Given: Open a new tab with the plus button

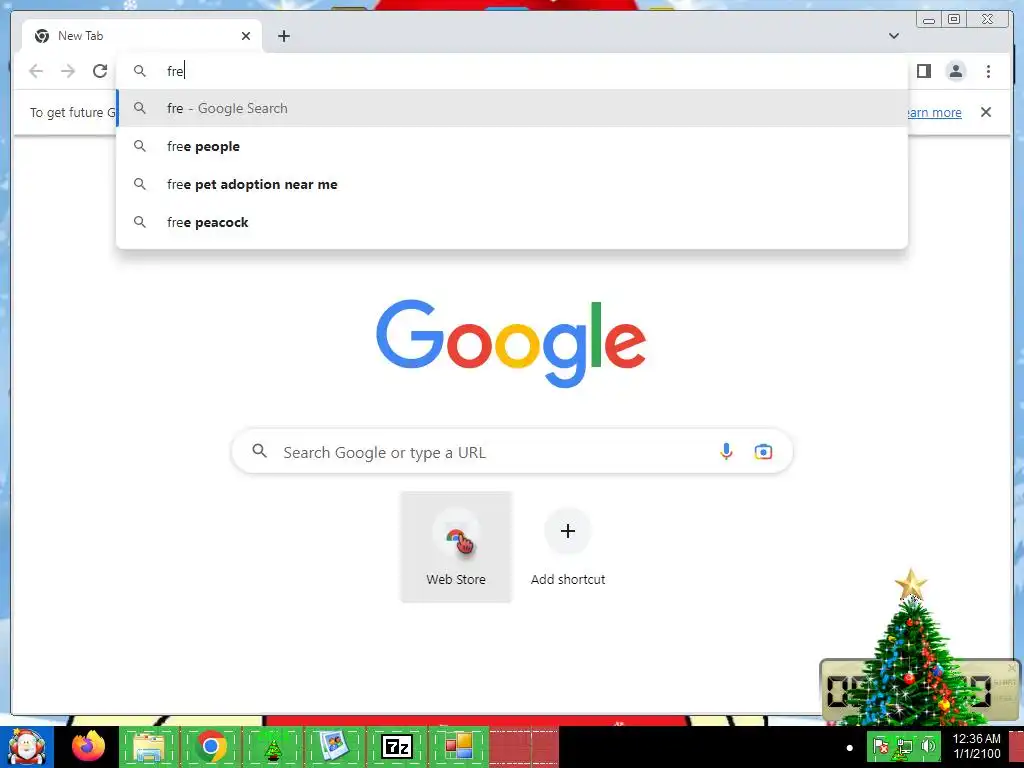Looking at the screenshot, I should pos(283,36).
